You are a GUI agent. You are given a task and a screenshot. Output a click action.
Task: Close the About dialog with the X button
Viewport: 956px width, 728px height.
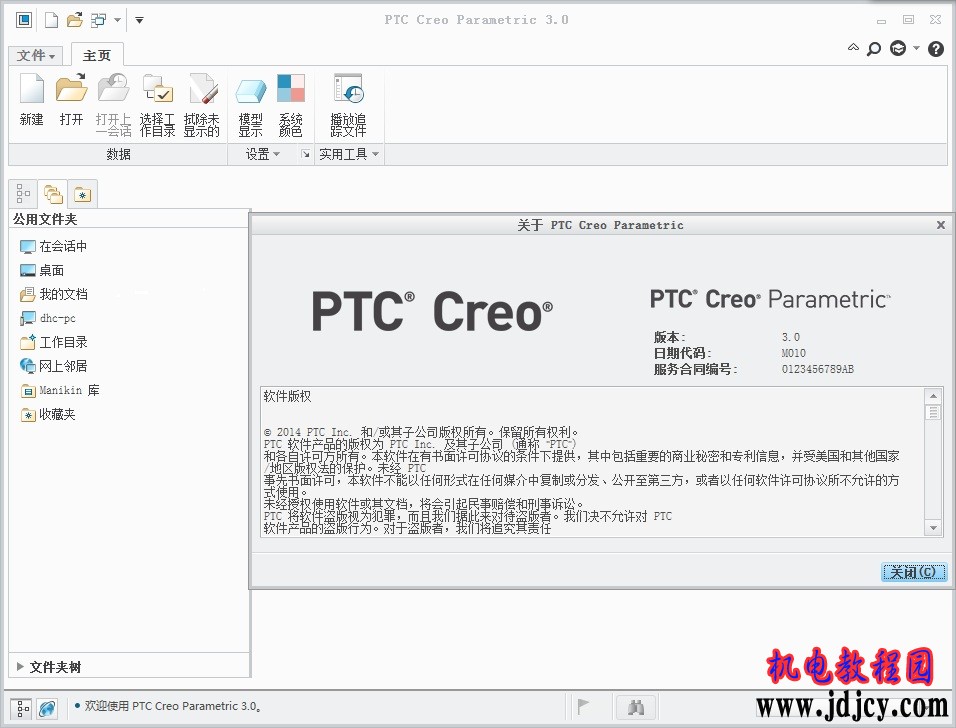tap(941, 225)
